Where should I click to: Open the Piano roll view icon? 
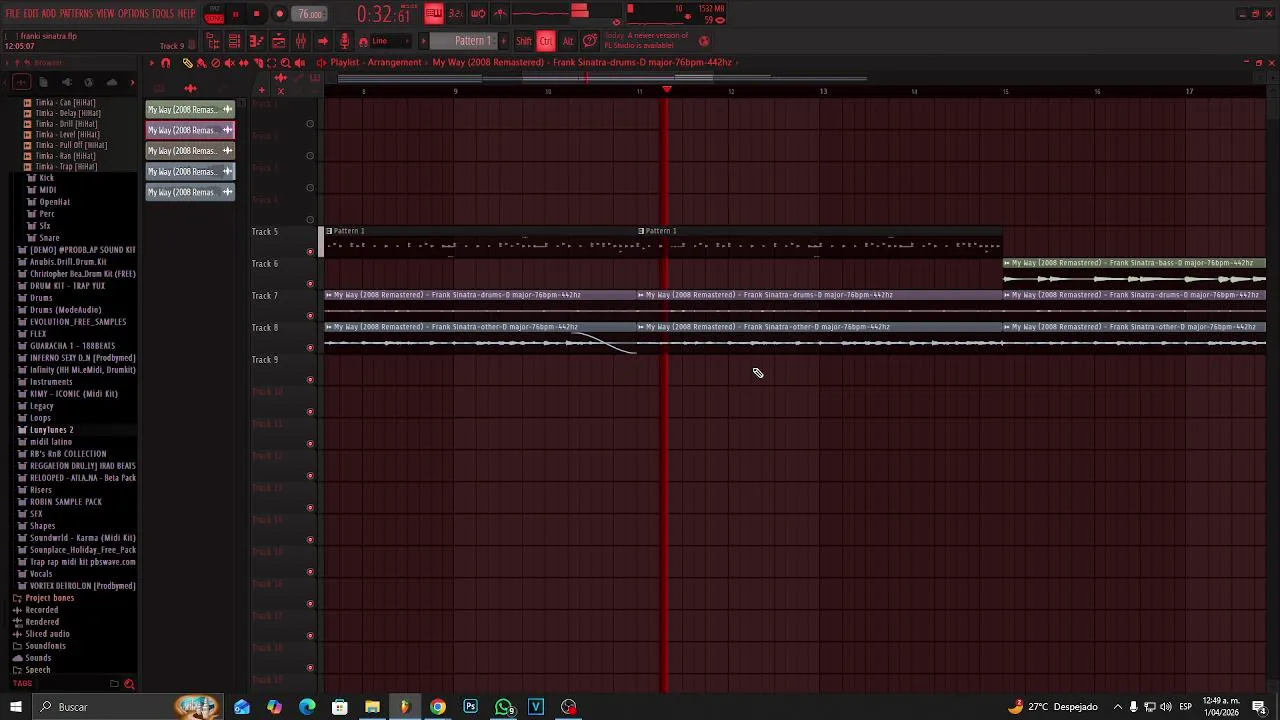tap(256, 41)
